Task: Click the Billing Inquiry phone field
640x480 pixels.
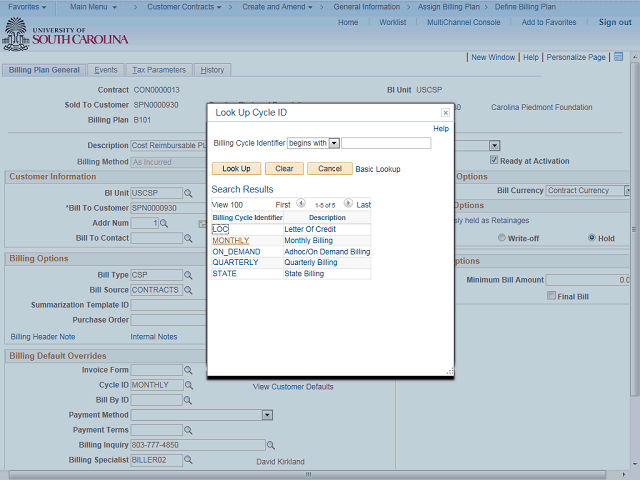Action: pyautogui.click(x=198, y=445)
